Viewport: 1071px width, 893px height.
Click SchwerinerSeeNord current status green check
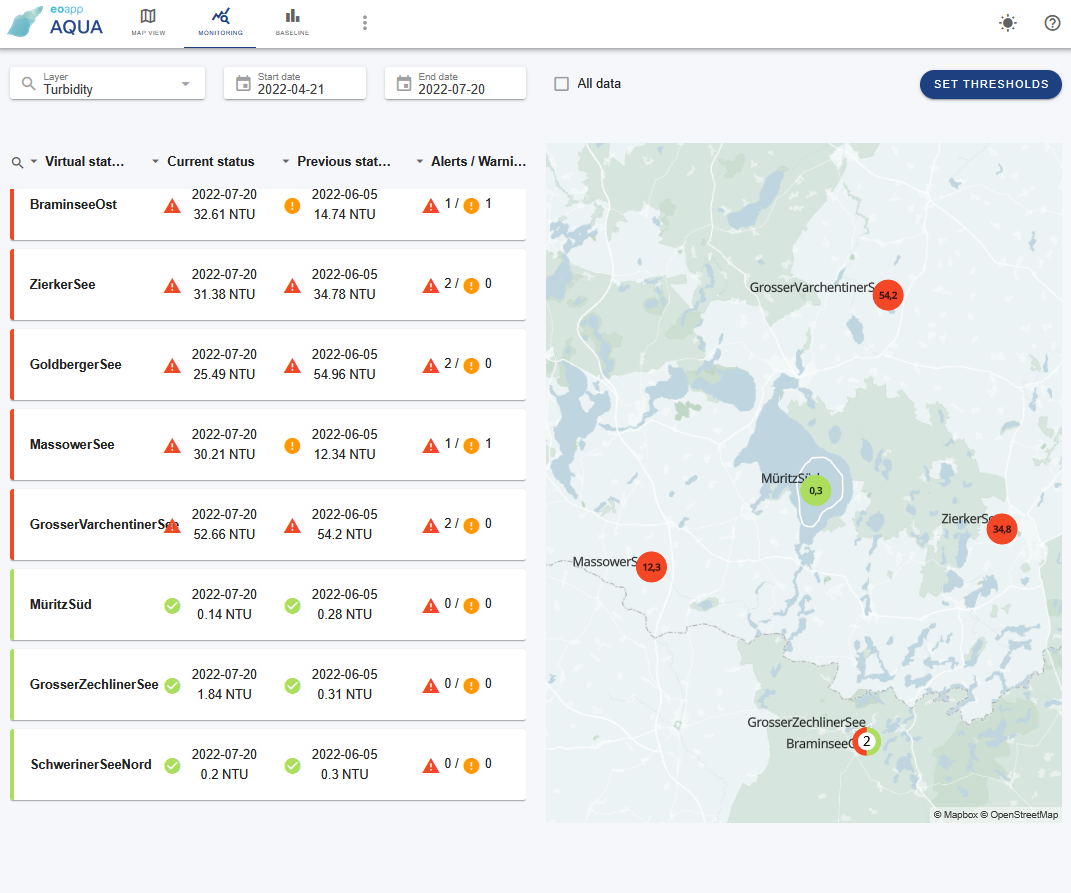pos(172,765)
